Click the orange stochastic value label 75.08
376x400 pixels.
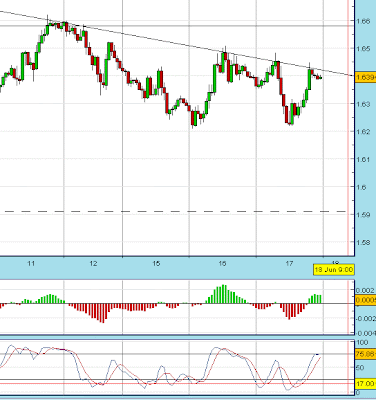click(x=366, y=354)
